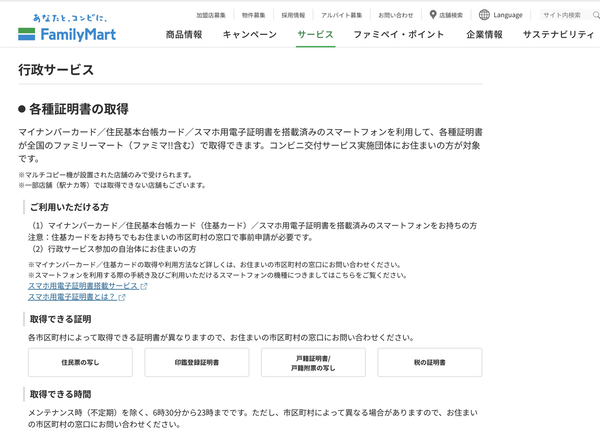Screen dimensions: 600x442
Task: Select the サービス menu tab
Action: click(315, 34)
